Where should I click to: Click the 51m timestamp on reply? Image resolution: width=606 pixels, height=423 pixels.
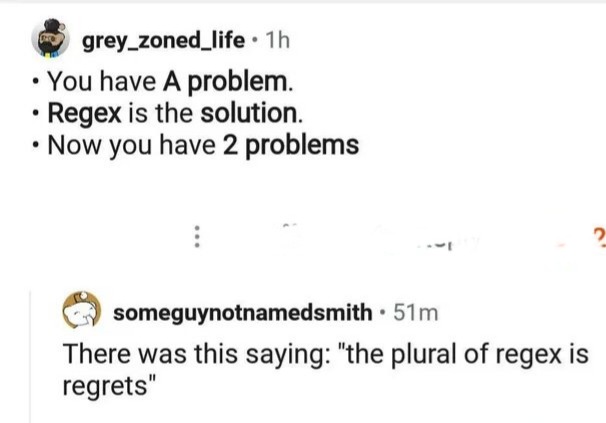click(416, 312)
